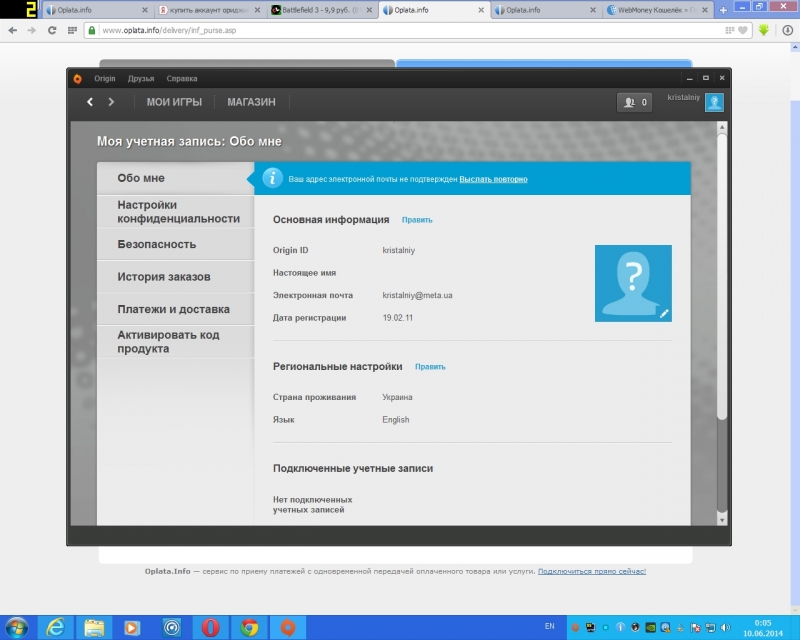Click the browser forward arrow
Viewport: 800px width, 640px height.
click(32, 31)
